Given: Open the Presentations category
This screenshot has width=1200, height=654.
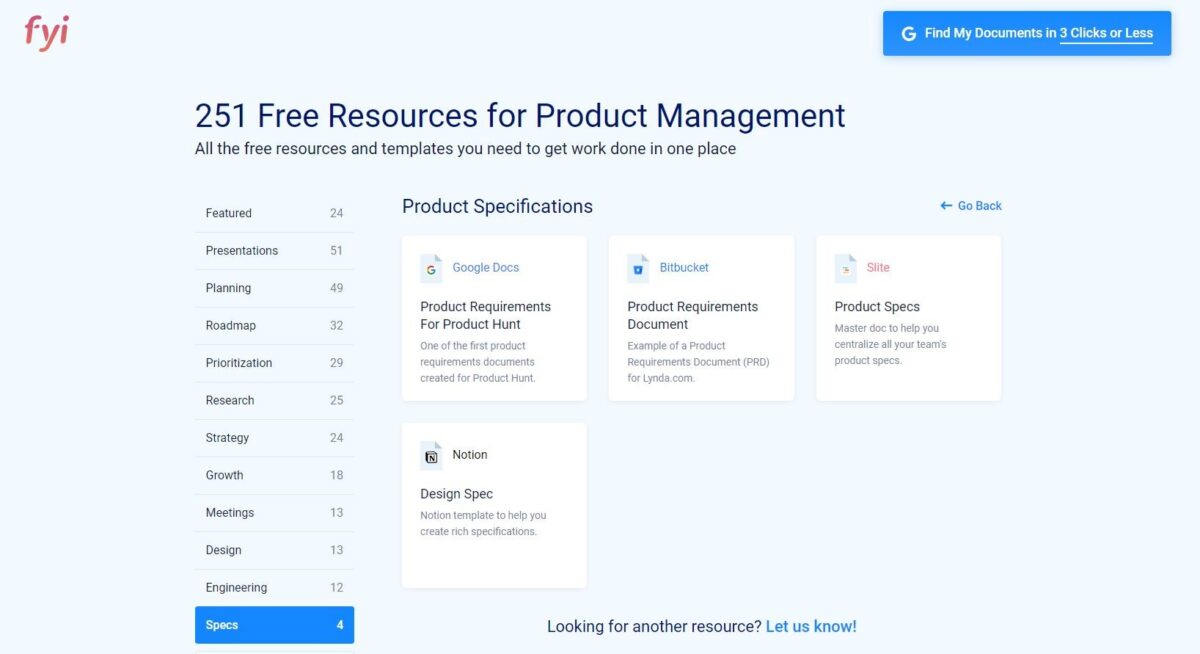Looking at the screenshot, I should pos(274,251).
